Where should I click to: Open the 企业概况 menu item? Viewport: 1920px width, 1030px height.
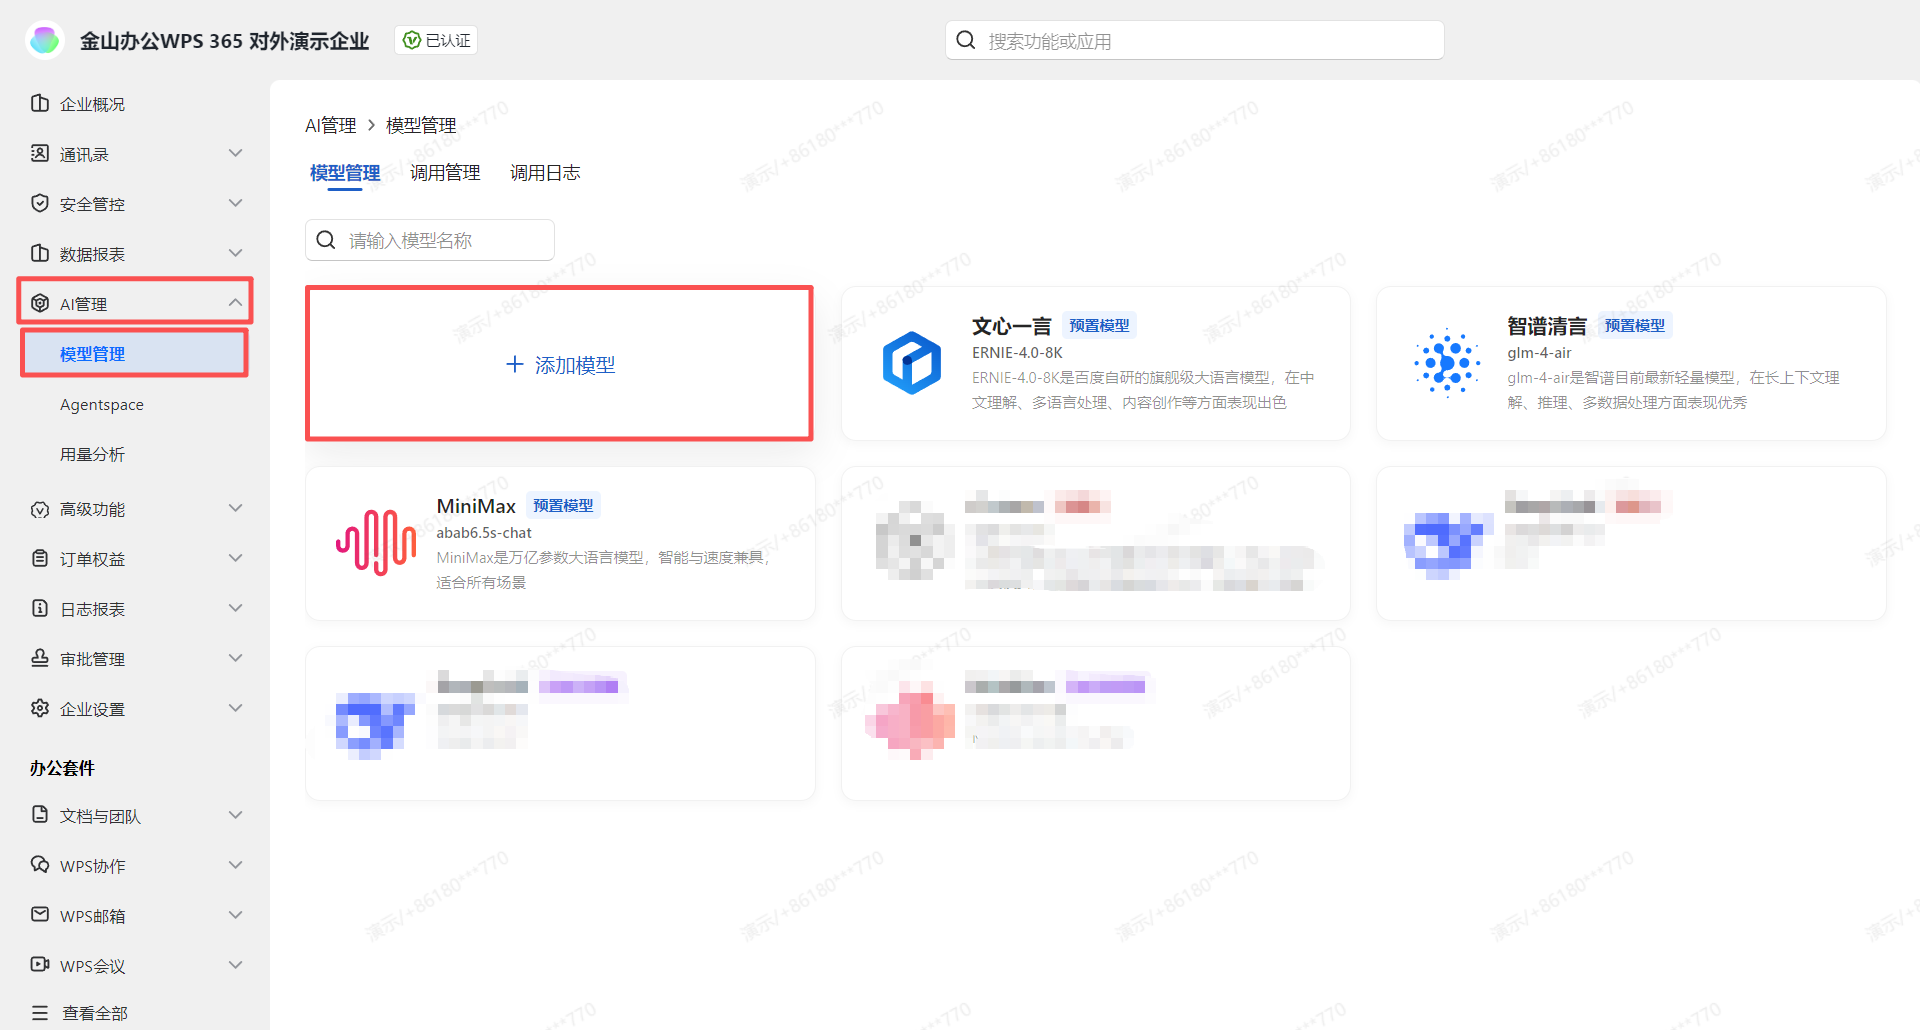click(92, 104)
